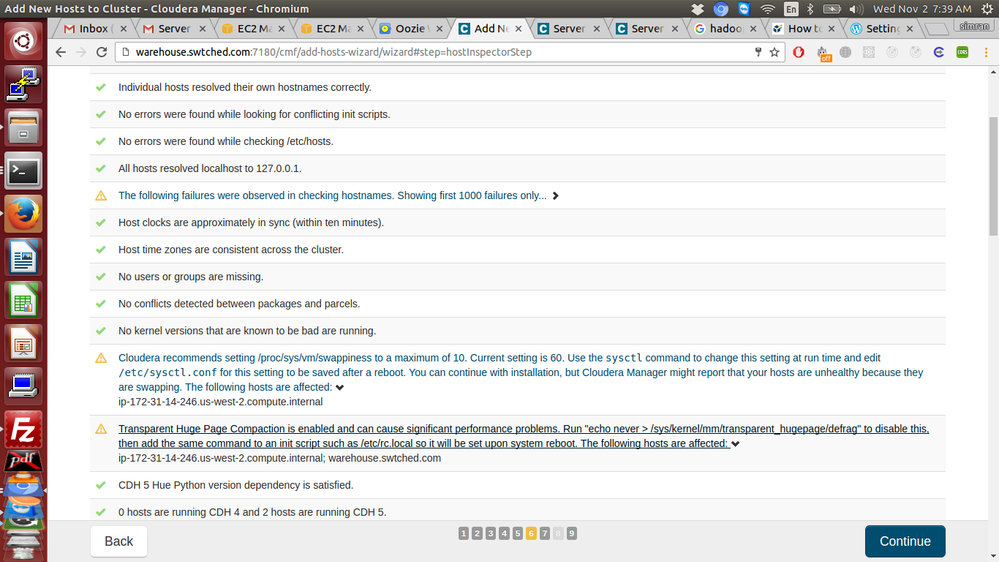Click the Back button

[x=119, y=541]
